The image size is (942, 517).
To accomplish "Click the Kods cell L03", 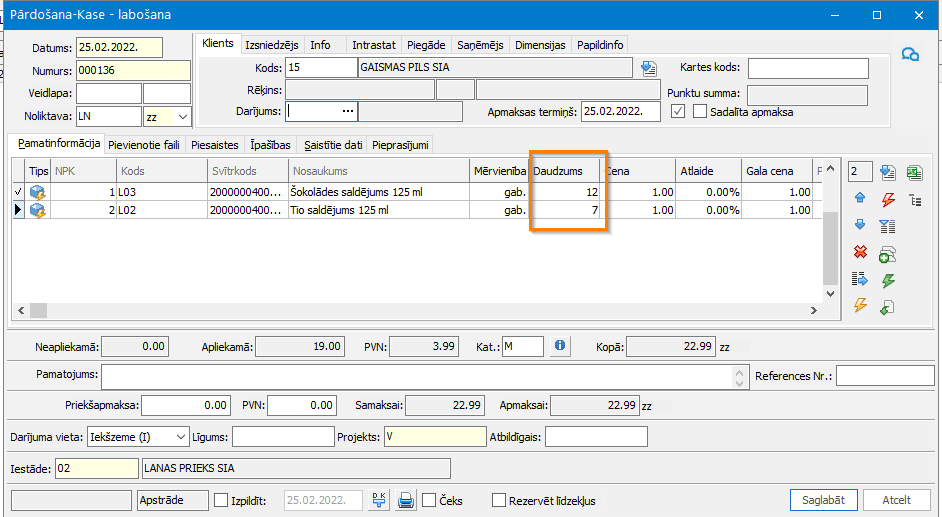I will (x=162, y=192).
